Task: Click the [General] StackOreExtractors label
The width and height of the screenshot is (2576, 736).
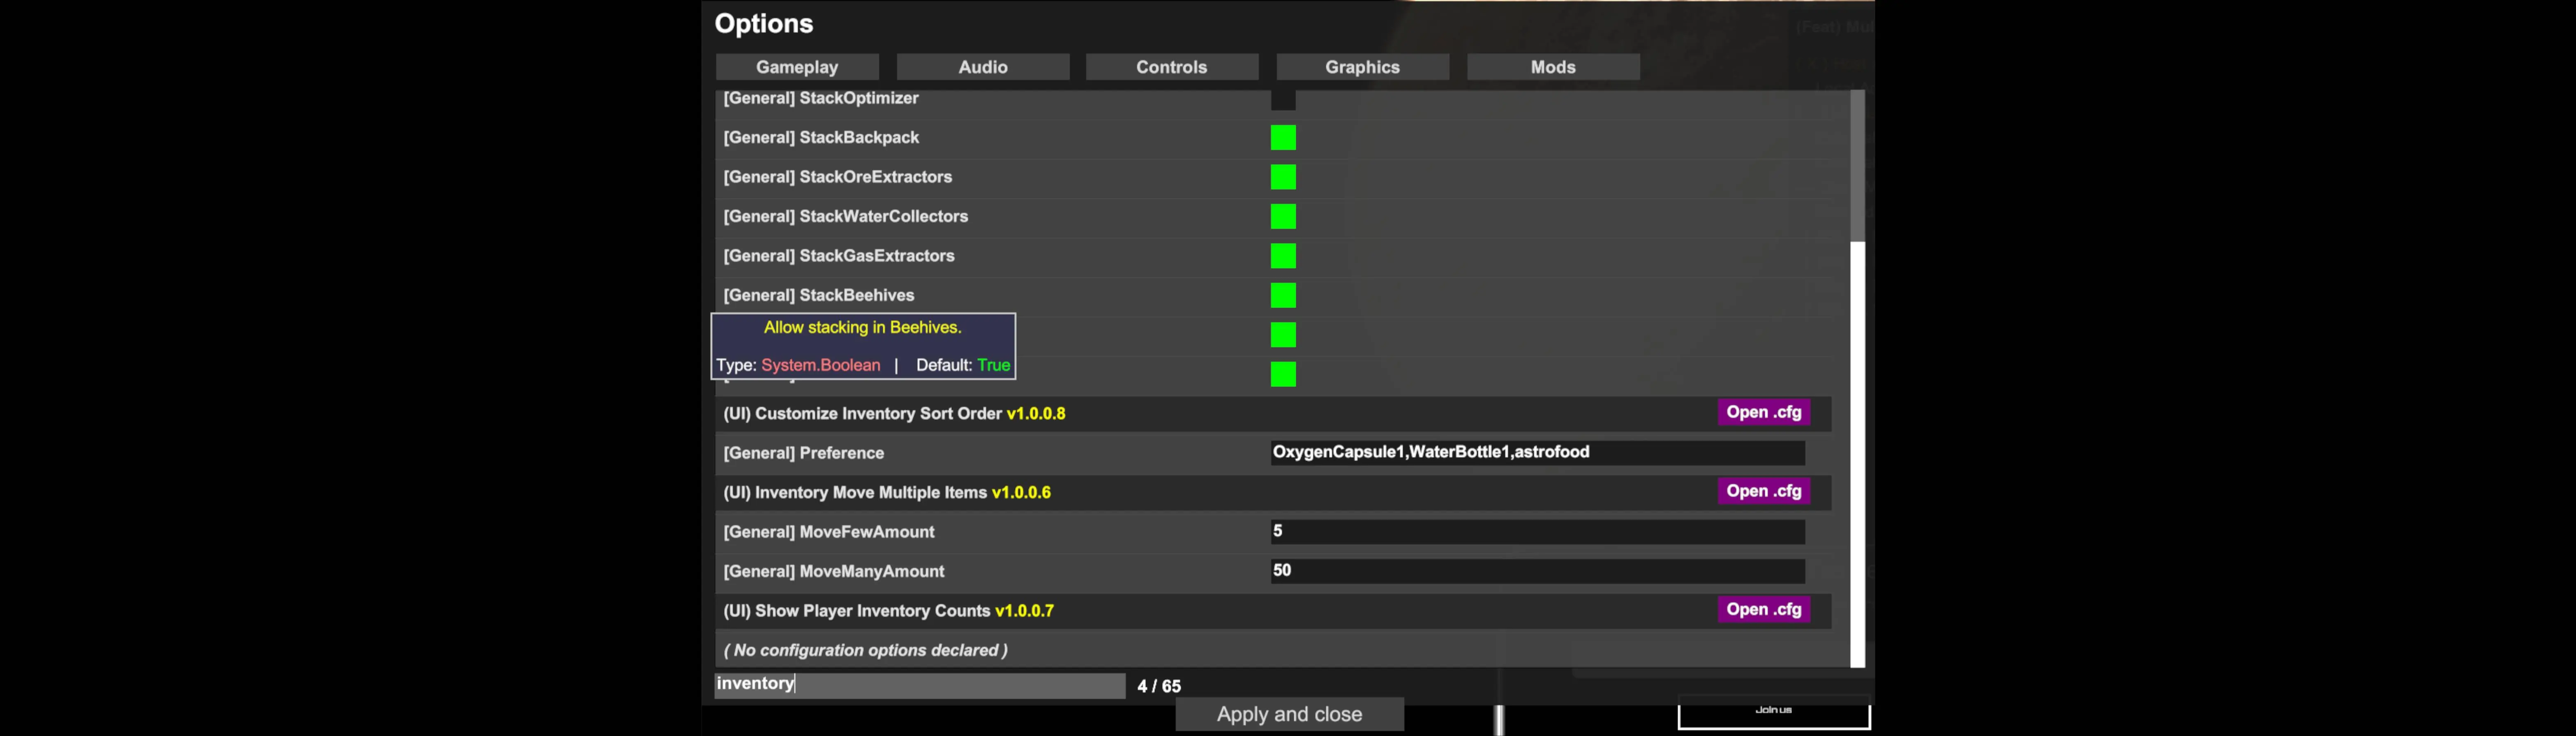Action: [x=838, y=177]
